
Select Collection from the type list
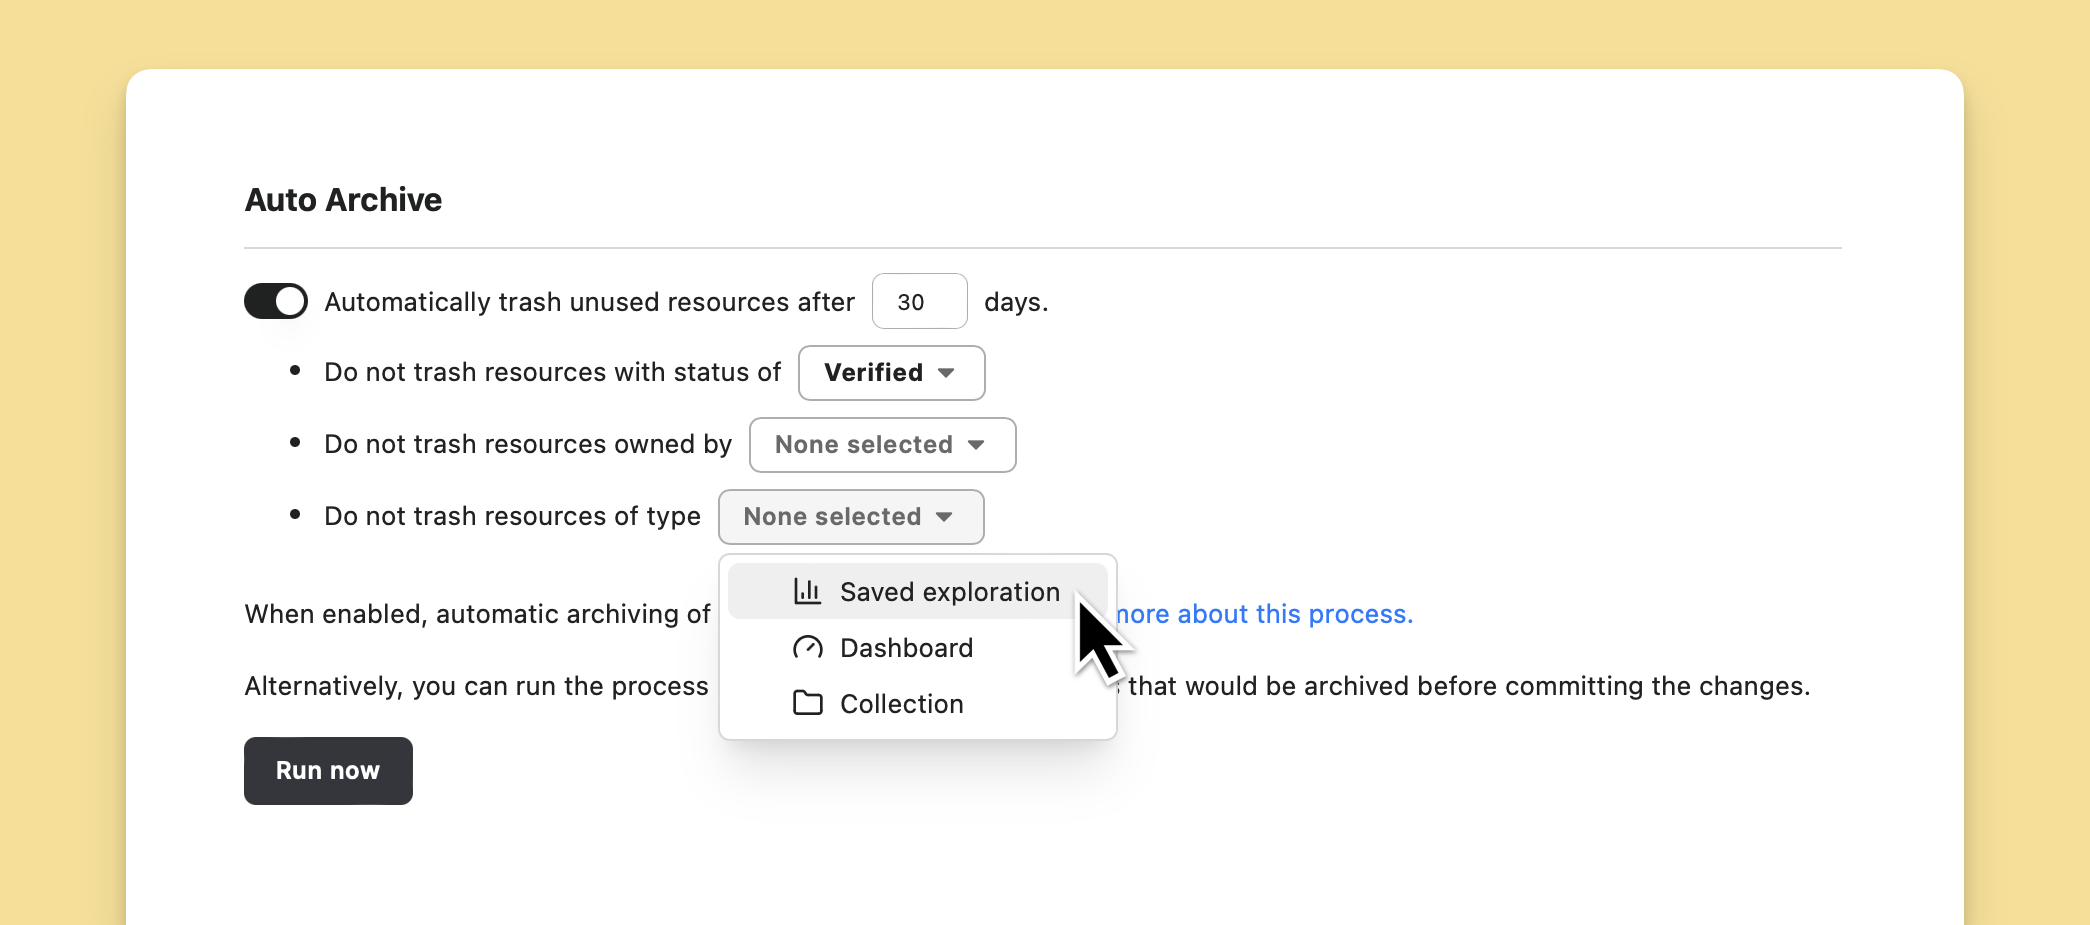917,704
